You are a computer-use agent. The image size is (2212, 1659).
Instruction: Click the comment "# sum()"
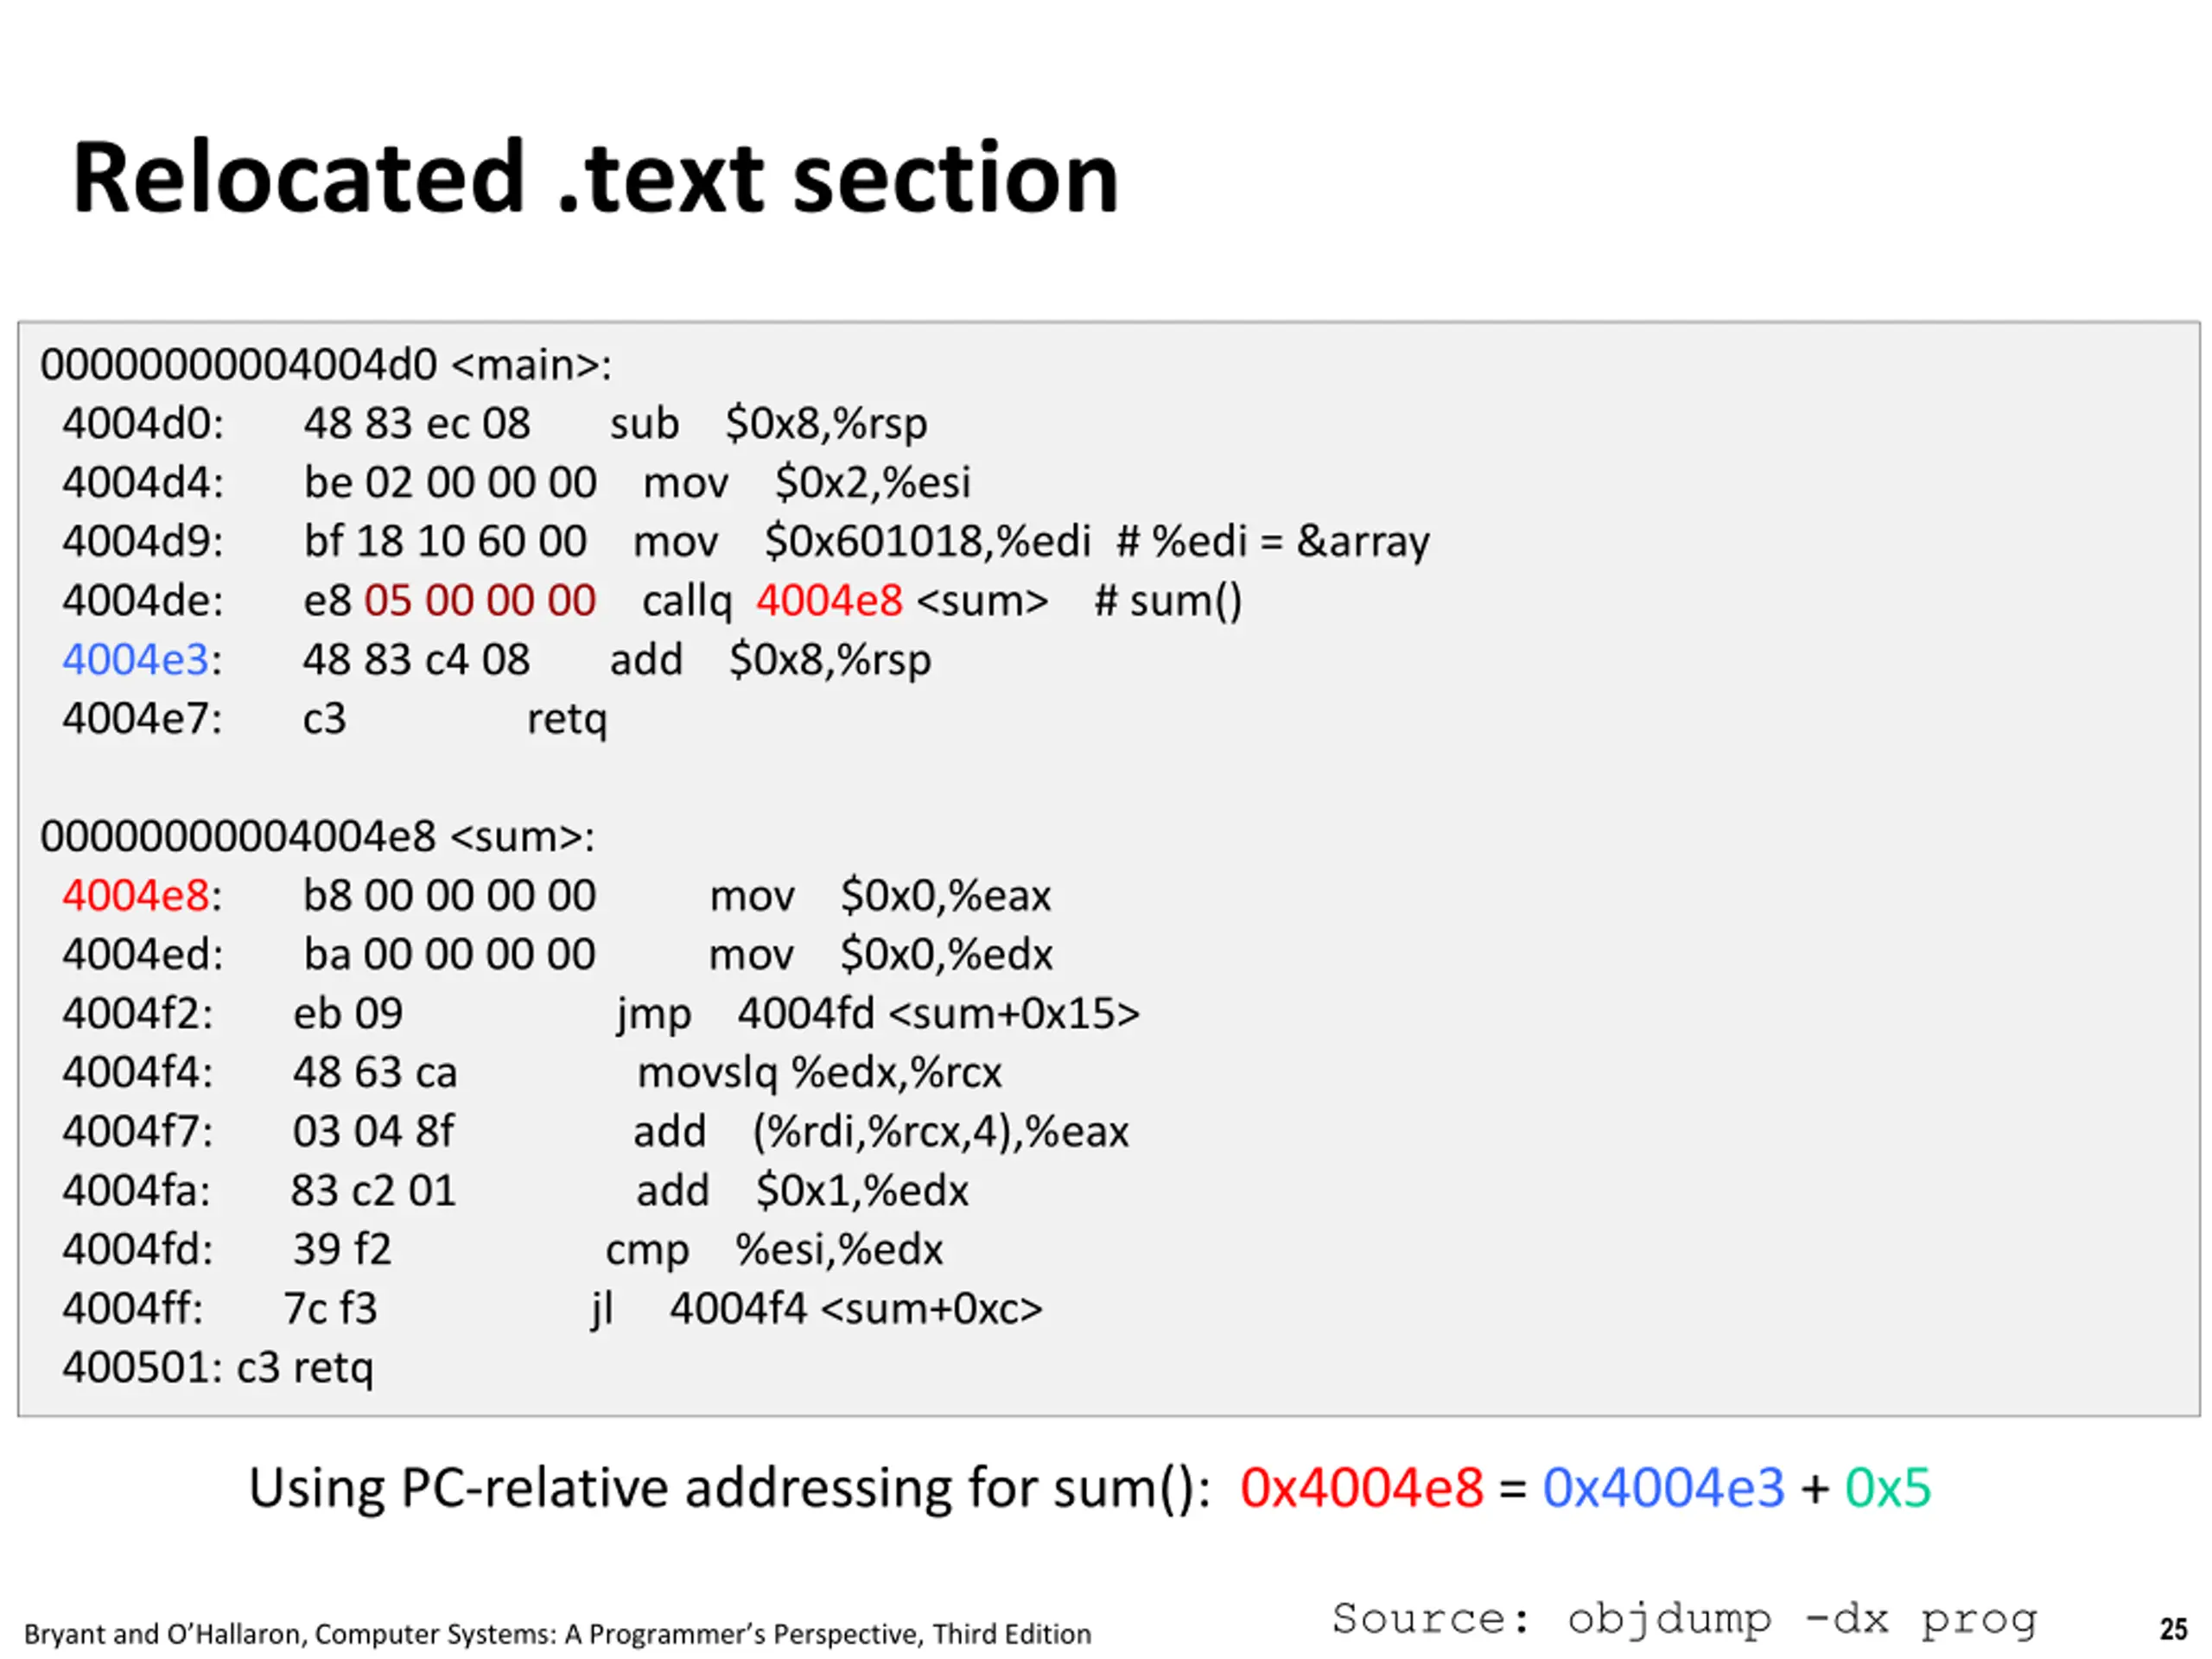(x=1168, y=601)
